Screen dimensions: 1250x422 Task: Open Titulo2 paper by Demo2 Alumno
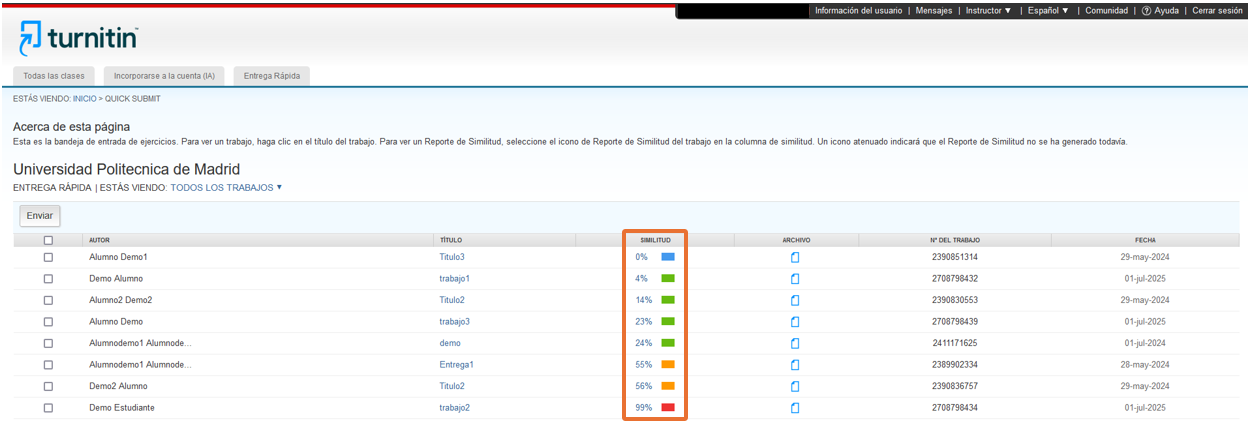tap(452, 386)
